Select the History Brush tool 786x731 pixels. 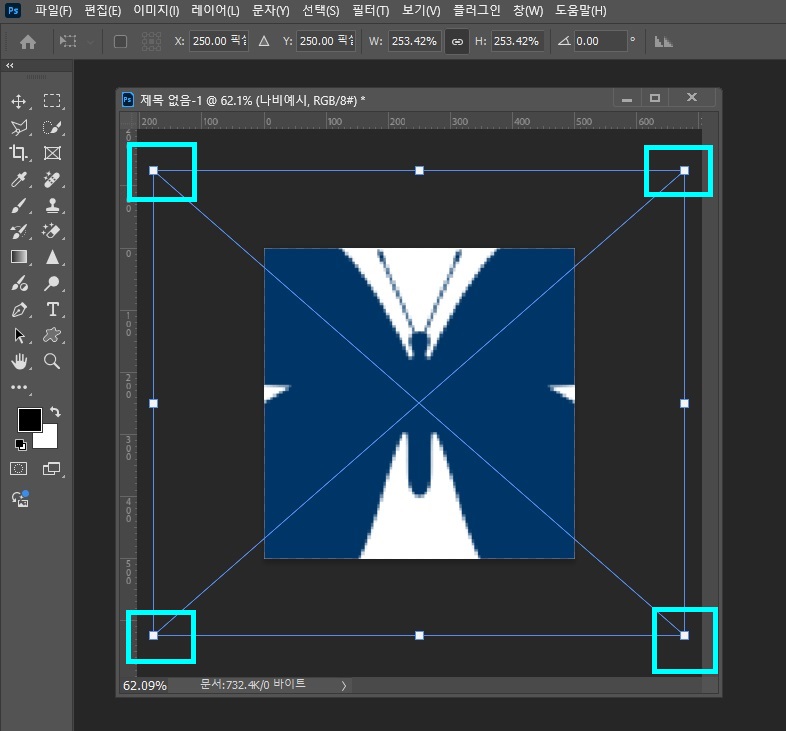coord(19,231)
